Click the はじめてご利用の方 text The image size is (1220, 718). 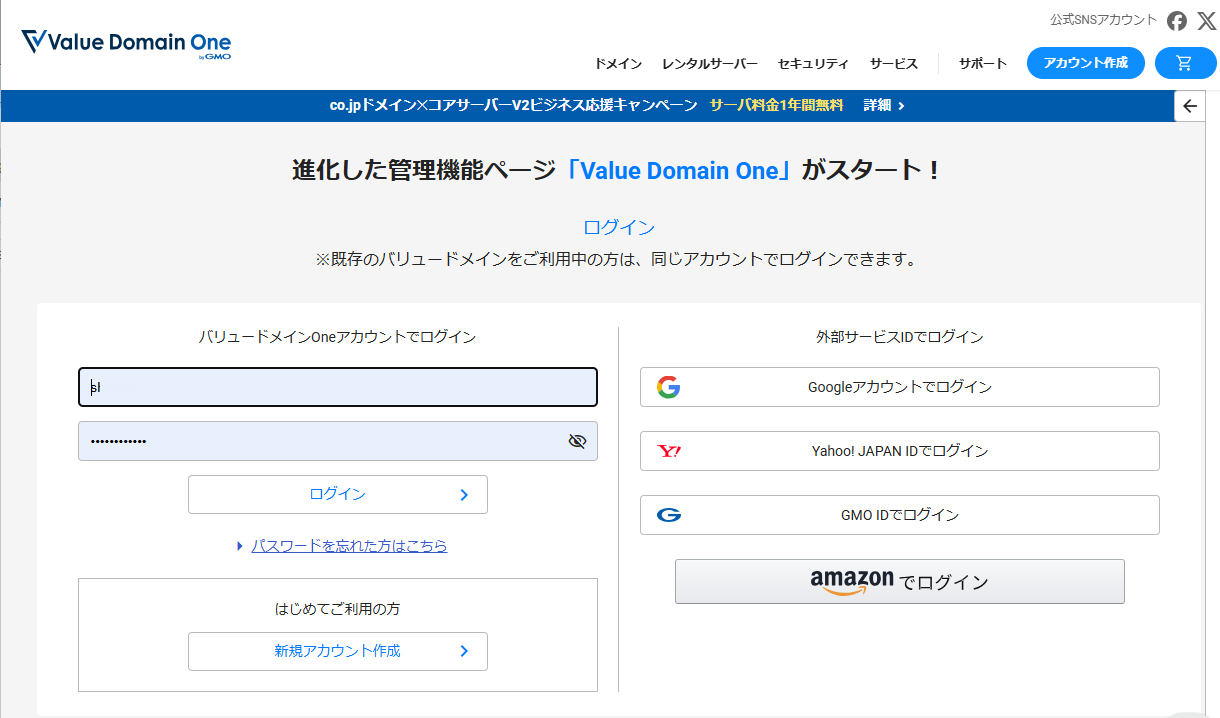[x=338, y=608]
